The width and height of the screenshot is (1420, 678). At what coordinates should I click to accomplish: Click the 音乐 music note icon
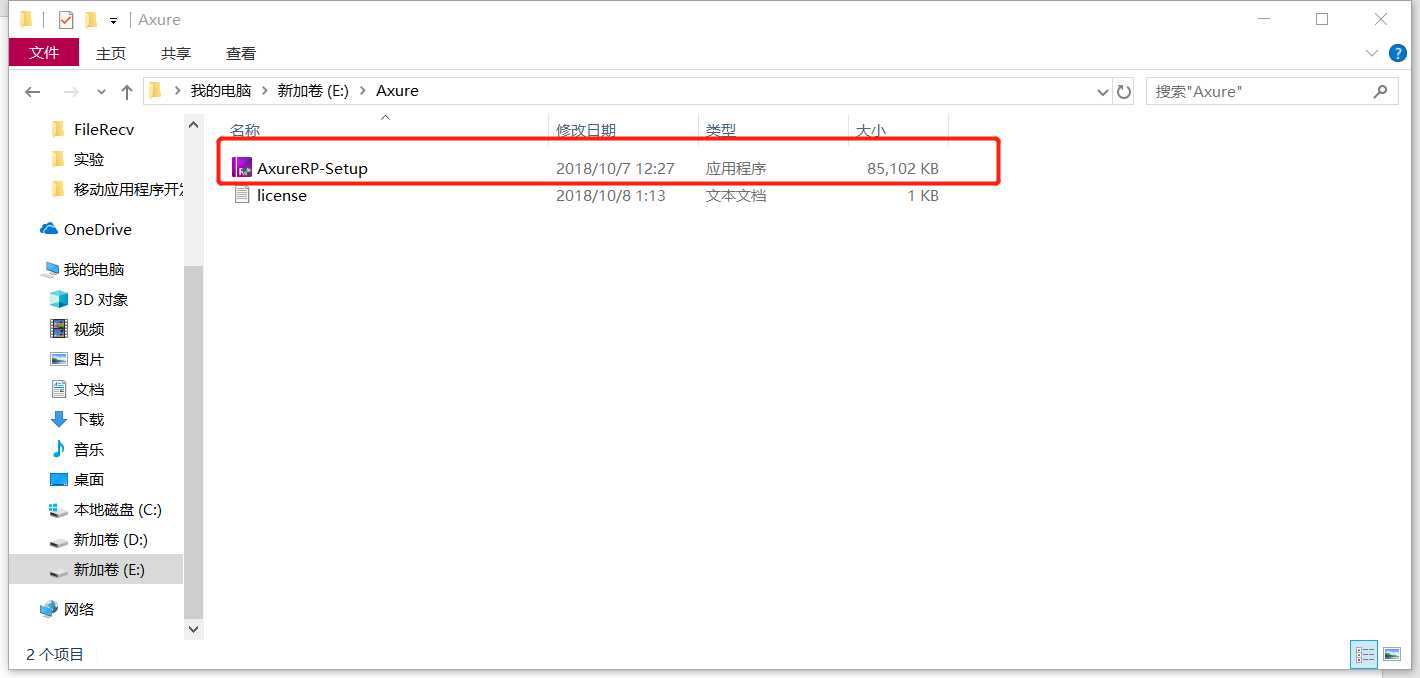pyautogui.click(x=58, y=449)
